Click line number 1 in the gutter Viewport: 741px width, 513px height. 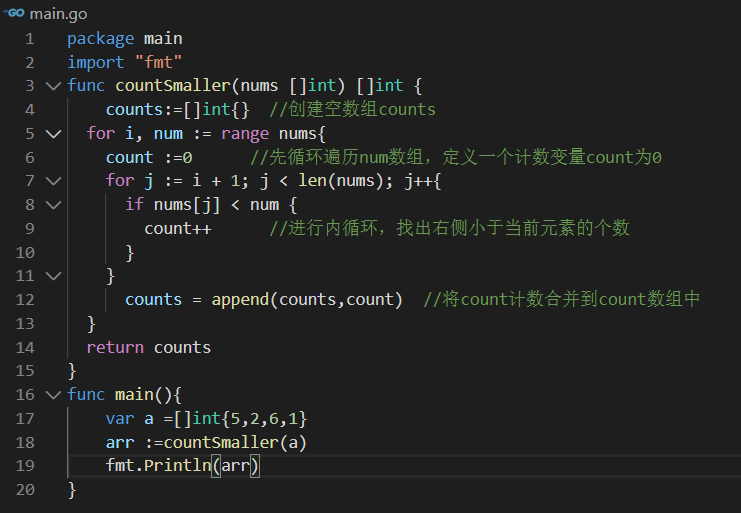30,39
